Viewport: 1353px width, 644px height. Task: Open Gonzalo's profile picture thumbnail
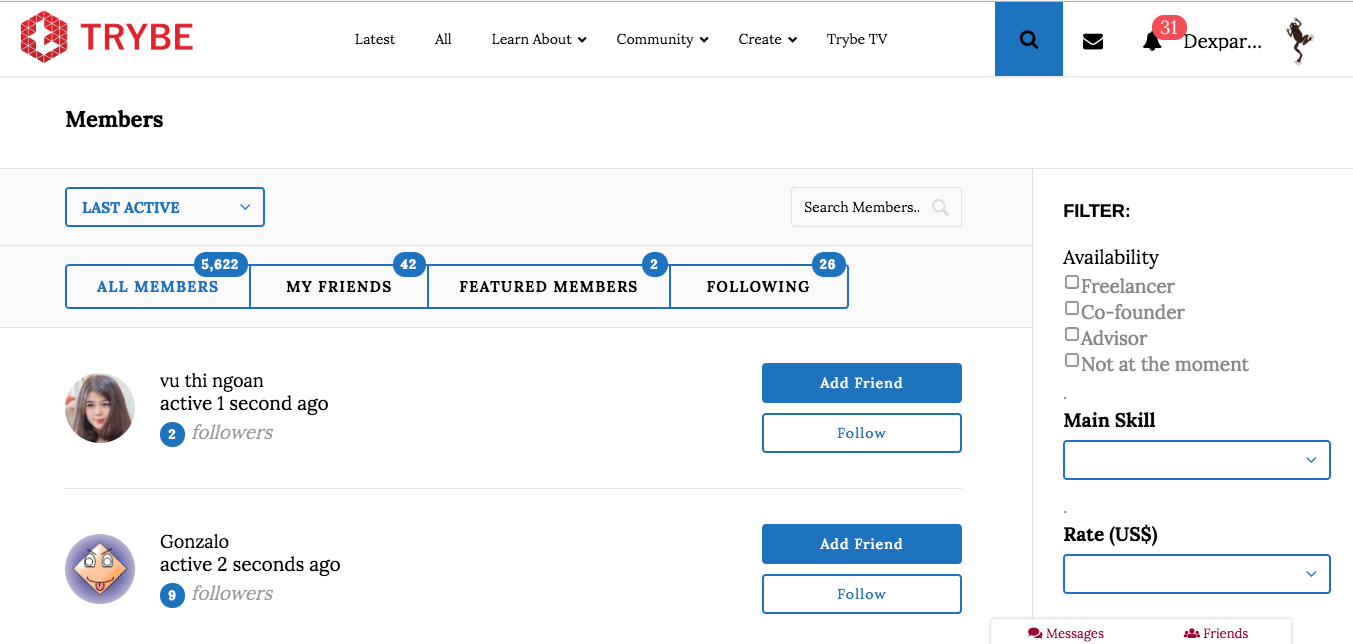(x=100, y=569)
